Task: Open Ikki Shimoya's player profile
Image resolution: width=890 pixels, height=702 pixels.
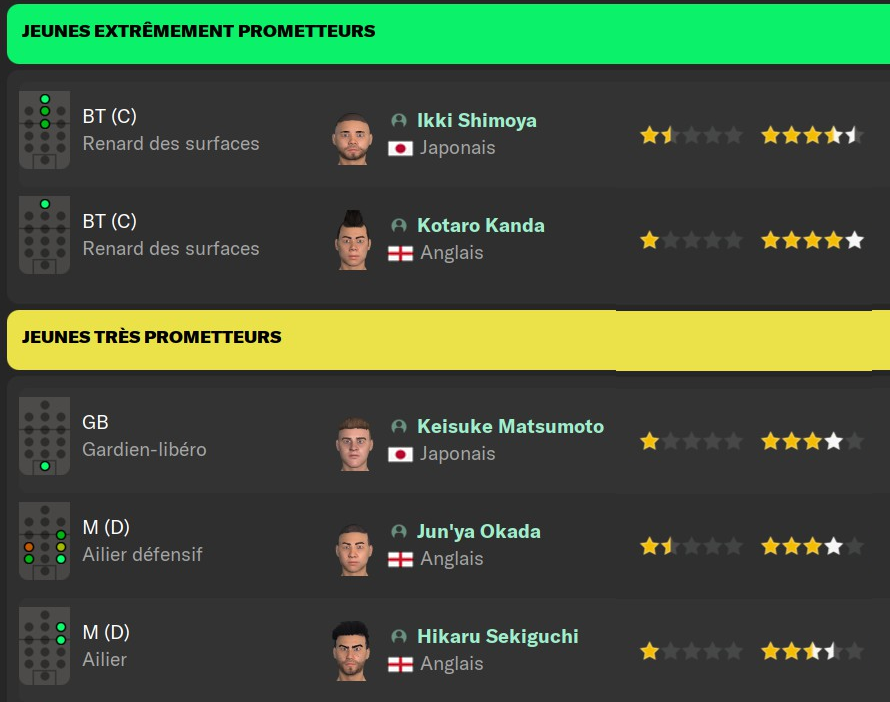Action: [477, 120]
